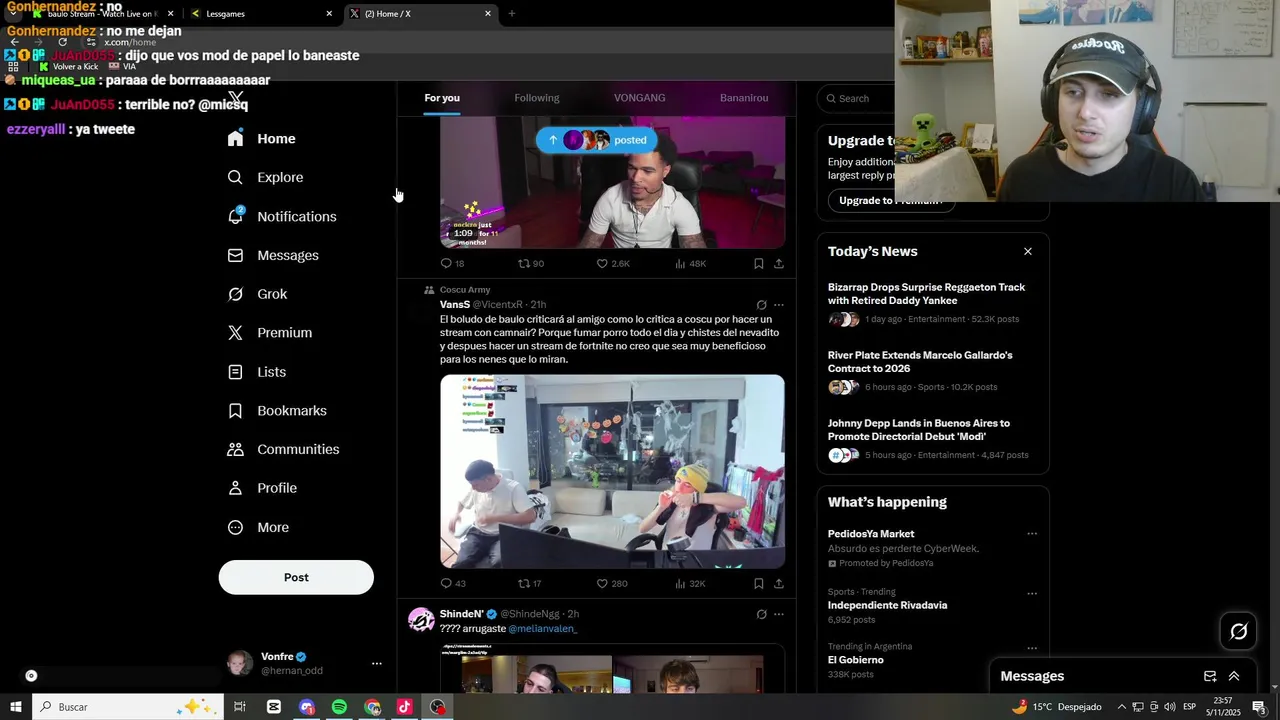The height and width of the screenshot is (720, 1280).
Task: Dismiss the Today's News panel
Action: click(1028, 251)
